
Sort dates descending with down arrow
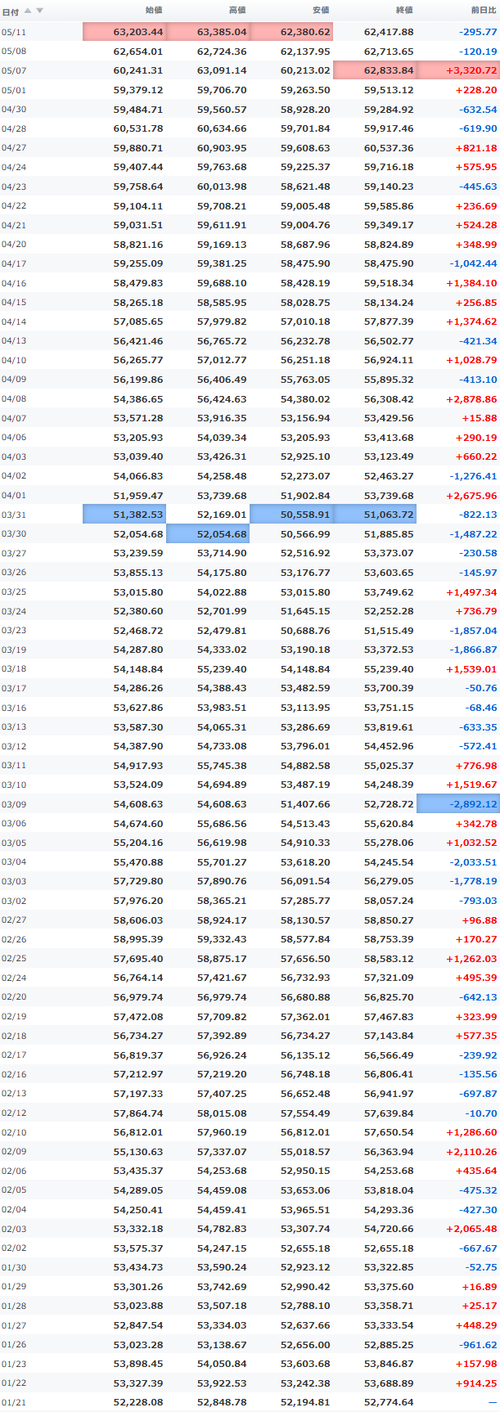point(40,10)
